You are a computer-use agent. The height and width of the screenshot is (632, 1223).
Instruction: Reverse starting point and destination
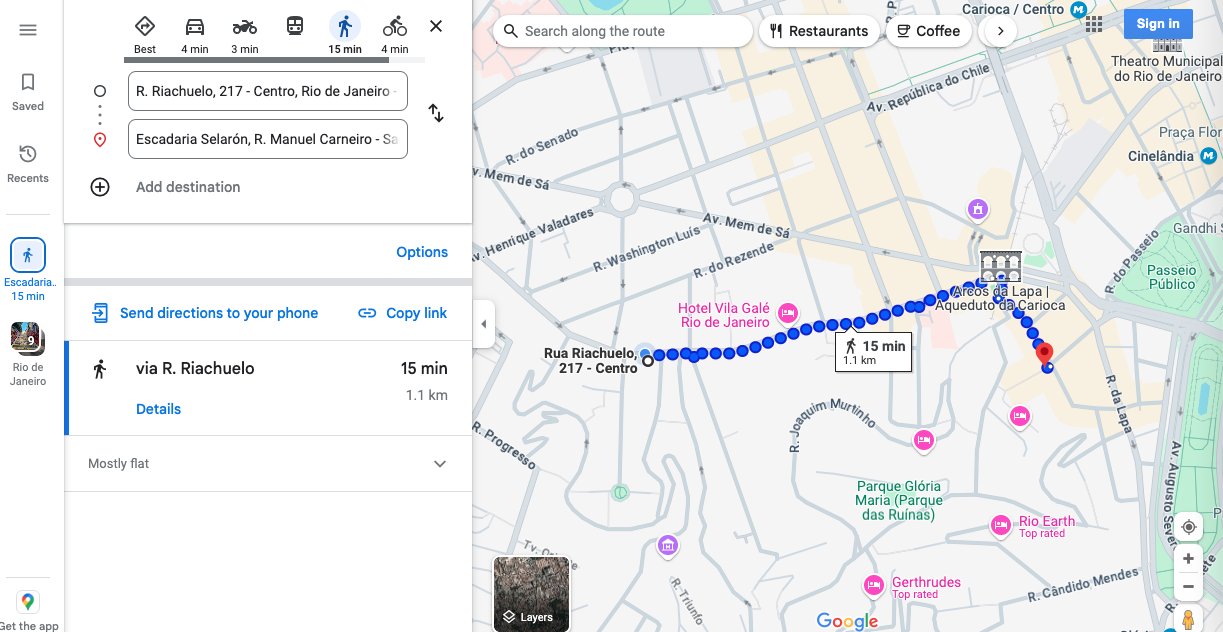pyautogui.click(x=436, y=113)
